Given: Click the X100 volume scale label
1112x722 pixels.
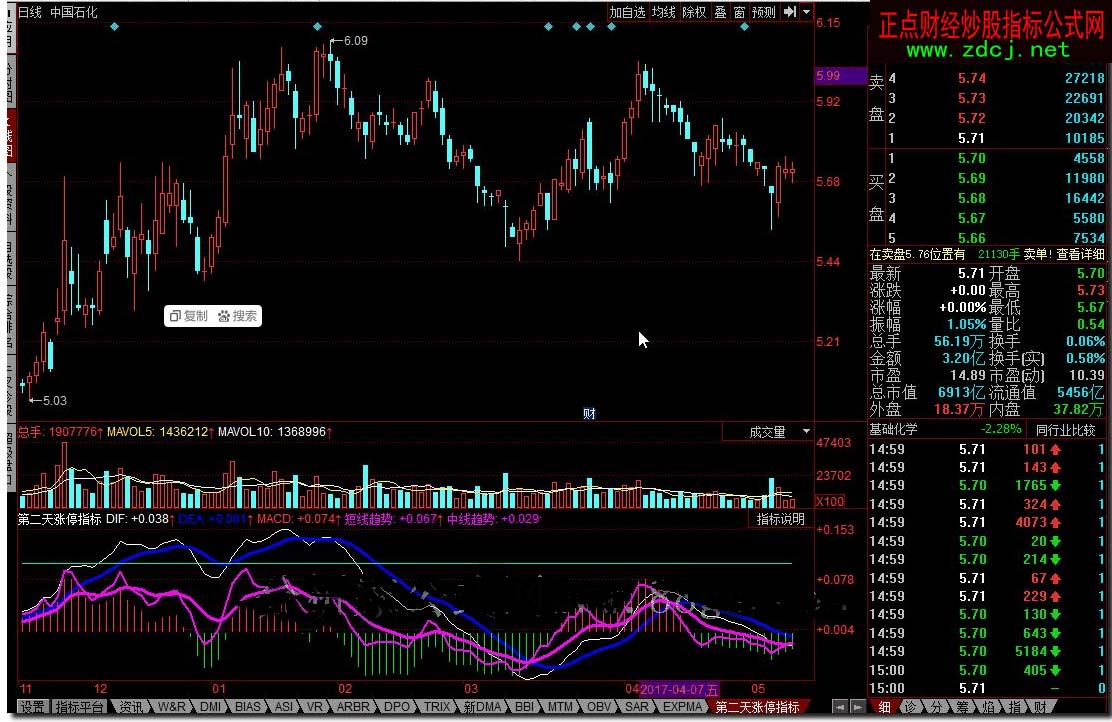Looking at the screenshot, I should (828, 501).
